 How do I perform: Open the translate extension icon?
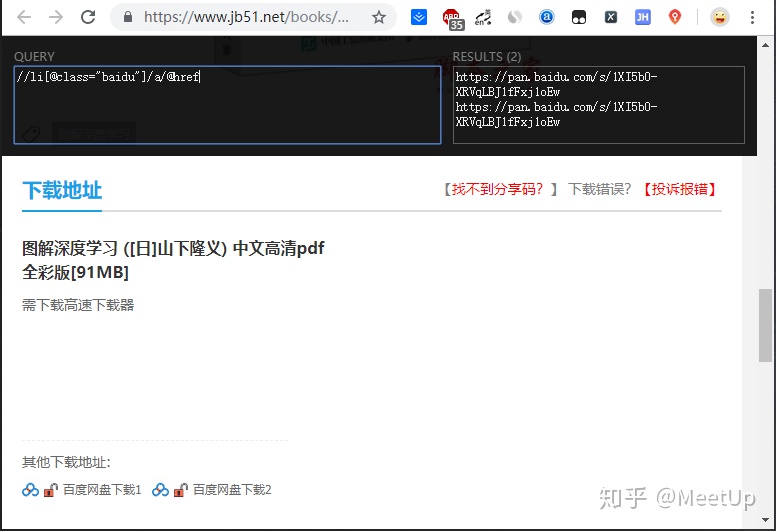click(x=483, y=17)
